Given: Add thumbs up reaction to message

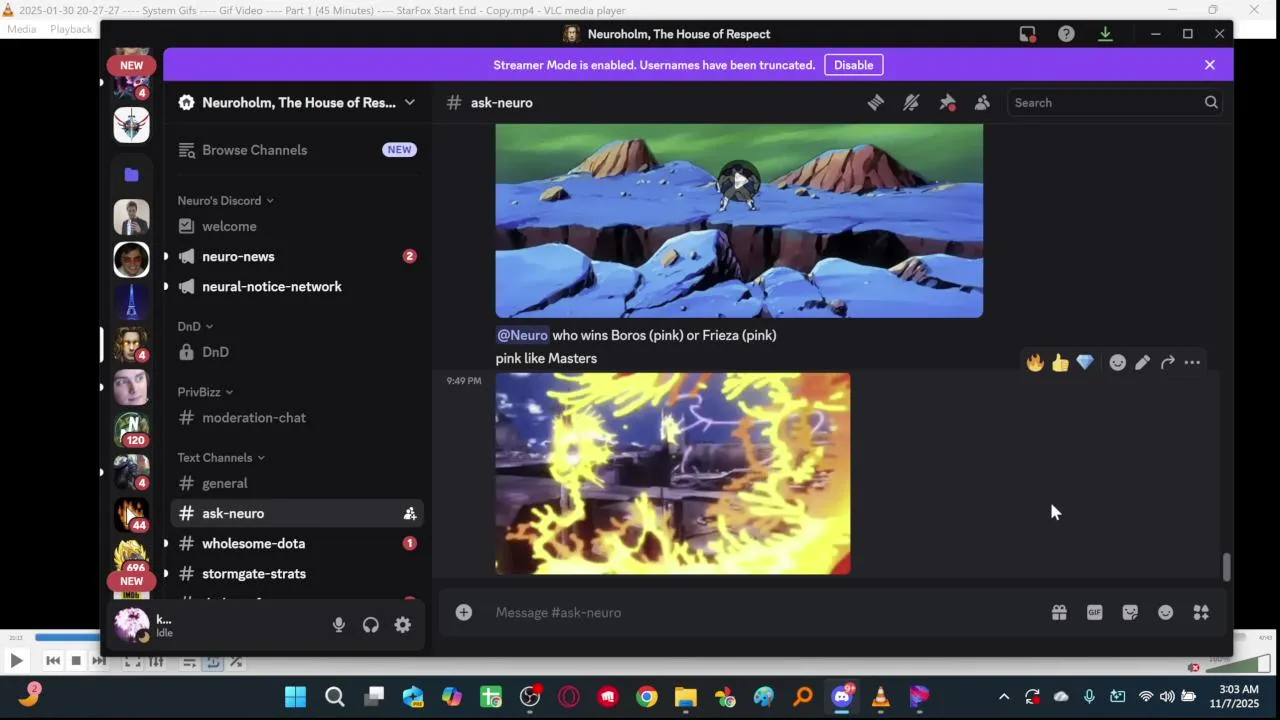Looking at the screenshot, I should pos(1060,362).
